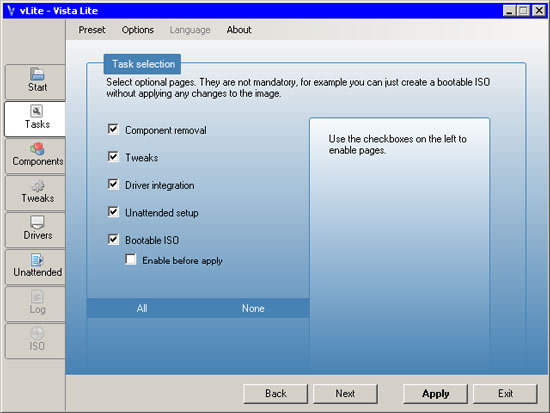Open the Options menu

[138, 30]
